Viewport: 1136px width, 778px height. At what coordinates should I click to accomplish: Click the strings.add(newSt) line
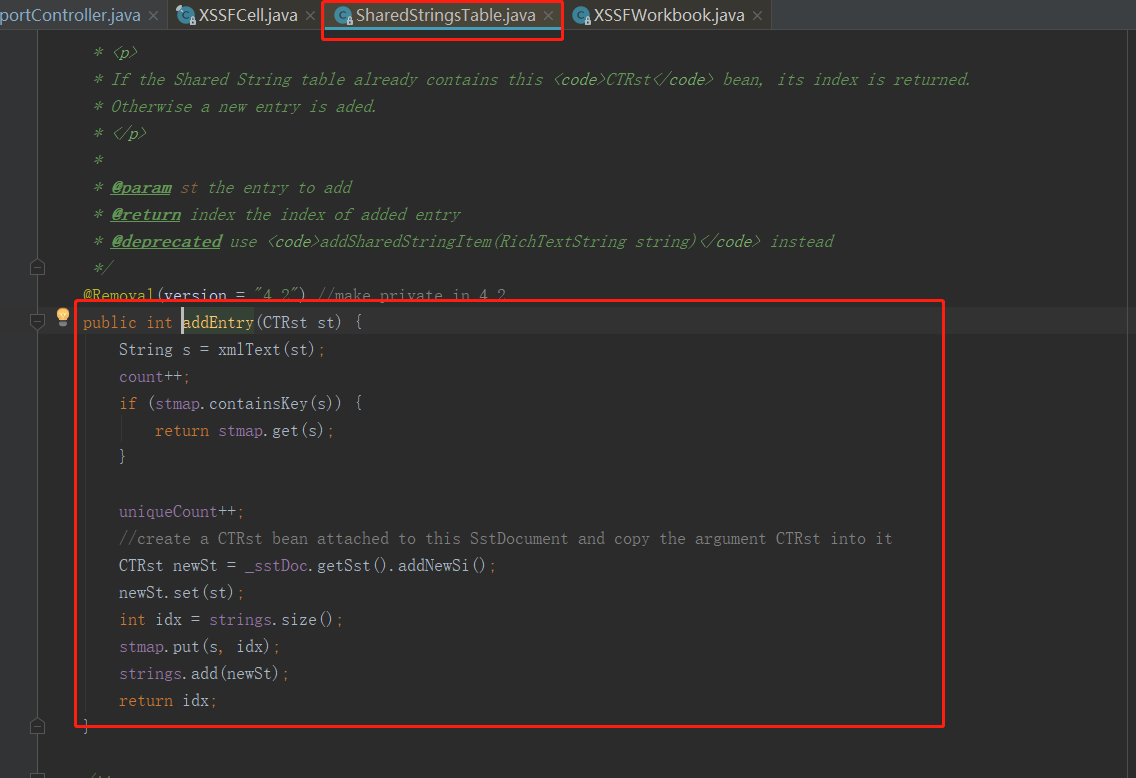(x=204, y=674)
